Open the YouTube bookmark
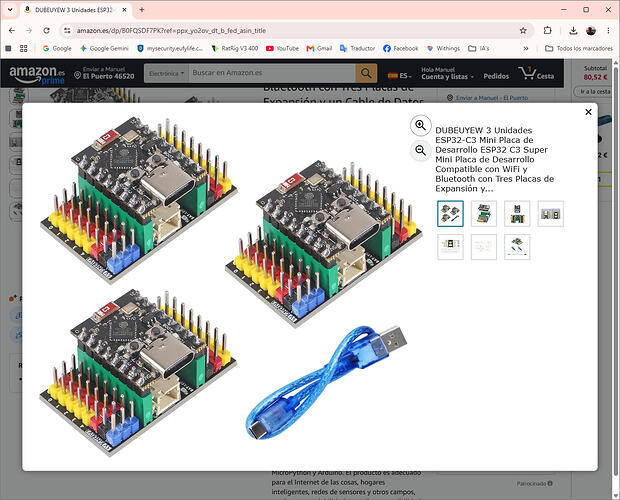 (282, 48)
